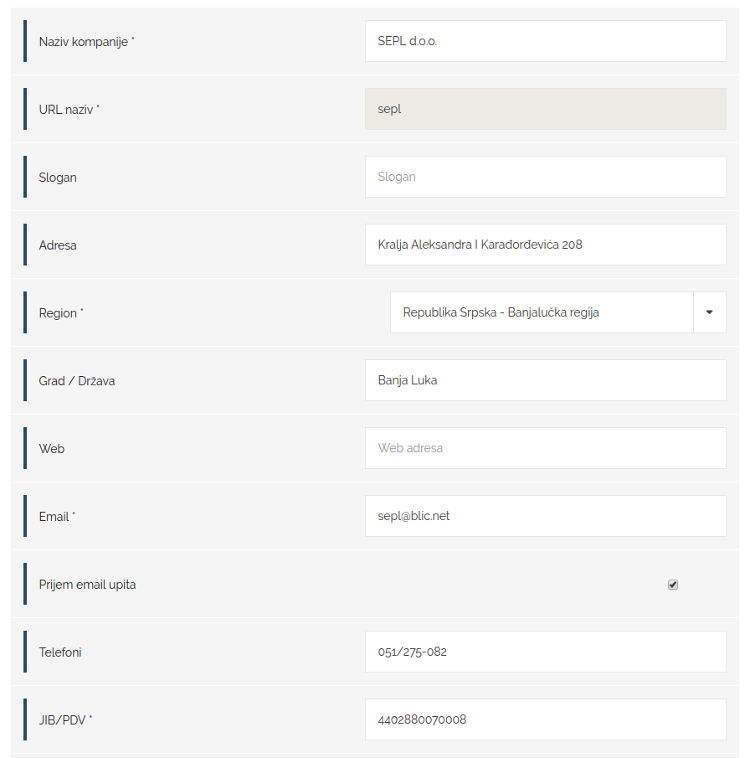
Task: Click the Web adresa placeholder field
Action: pyautogui.click(x=545, y=448)
